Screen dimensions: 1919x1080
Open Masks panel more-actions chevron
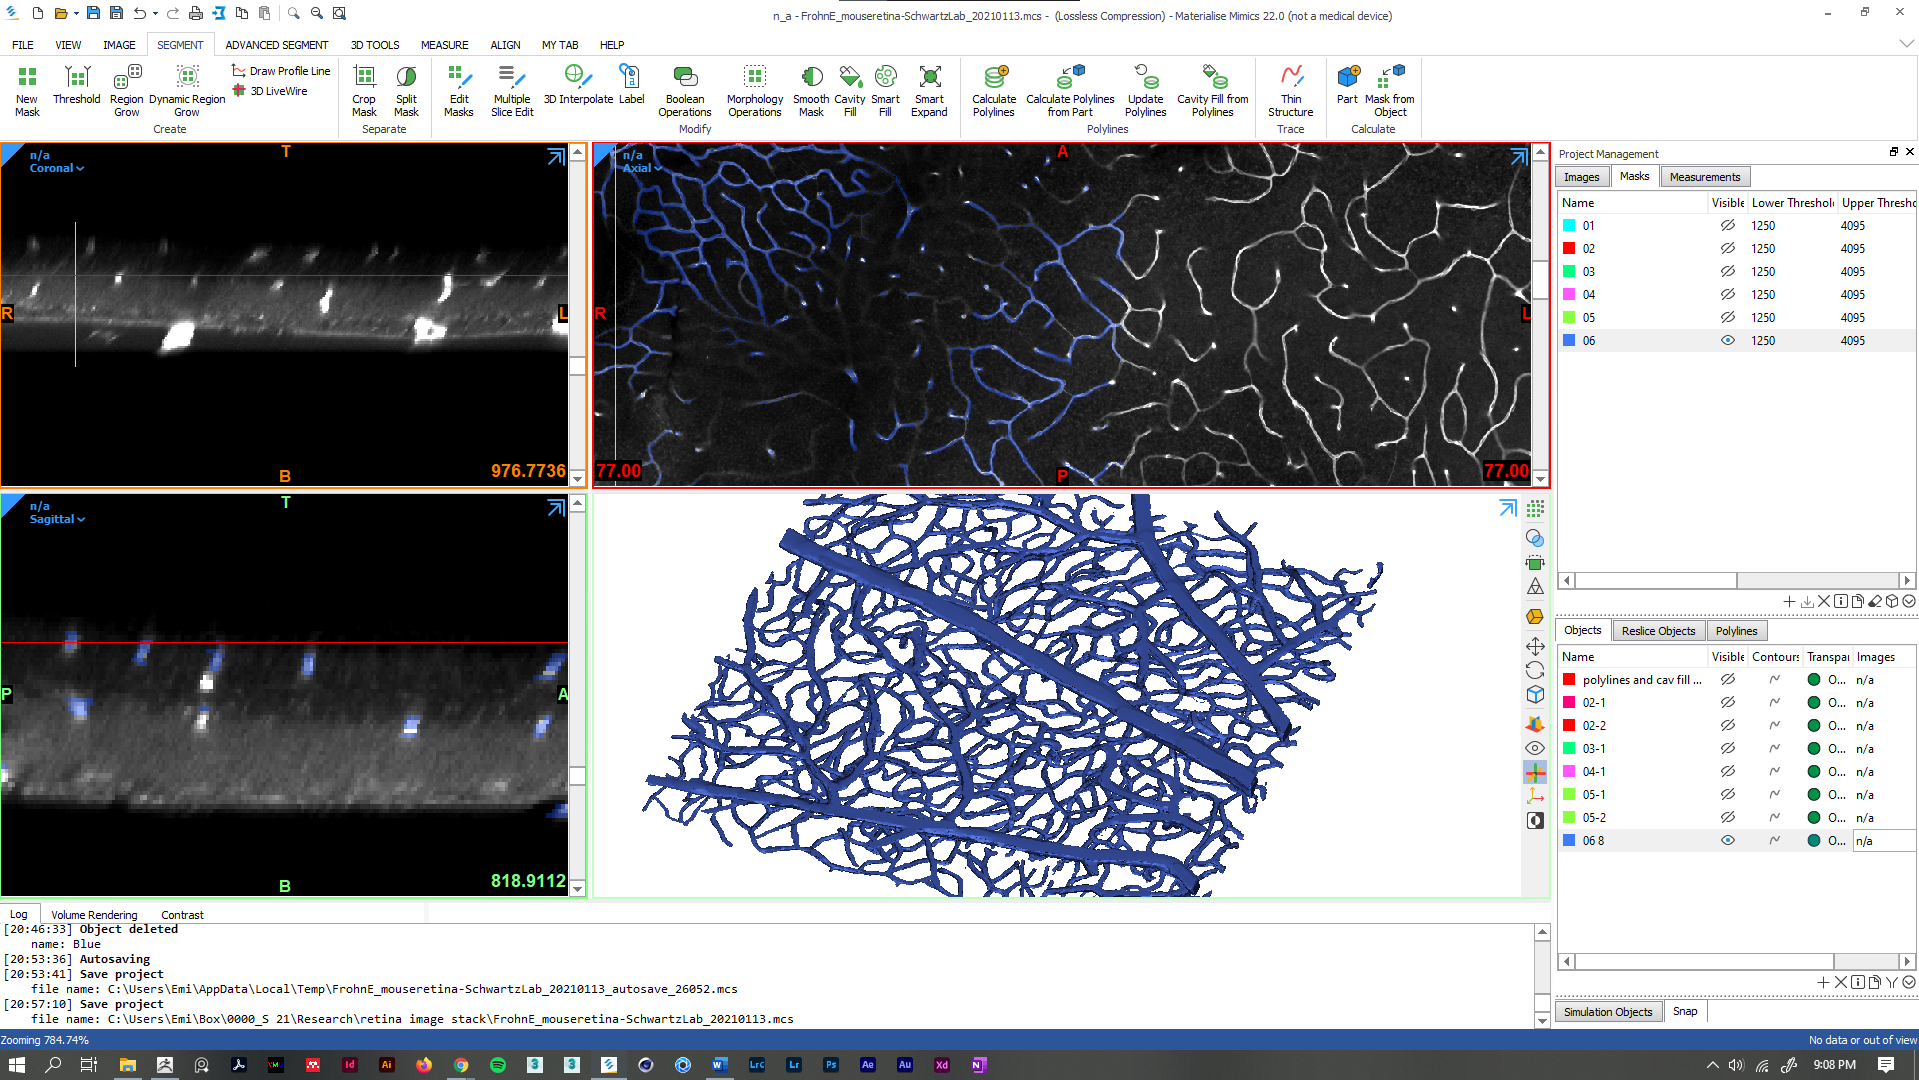tap(1909, 601)
